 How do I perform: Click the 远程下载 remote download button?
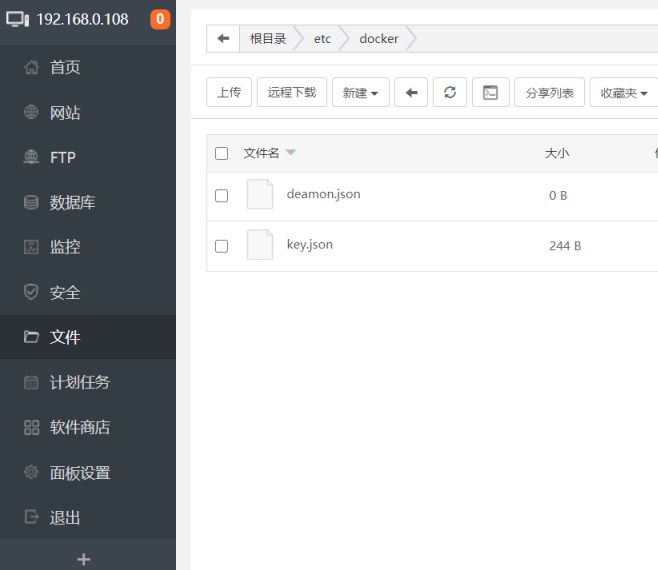pos(292,92)
